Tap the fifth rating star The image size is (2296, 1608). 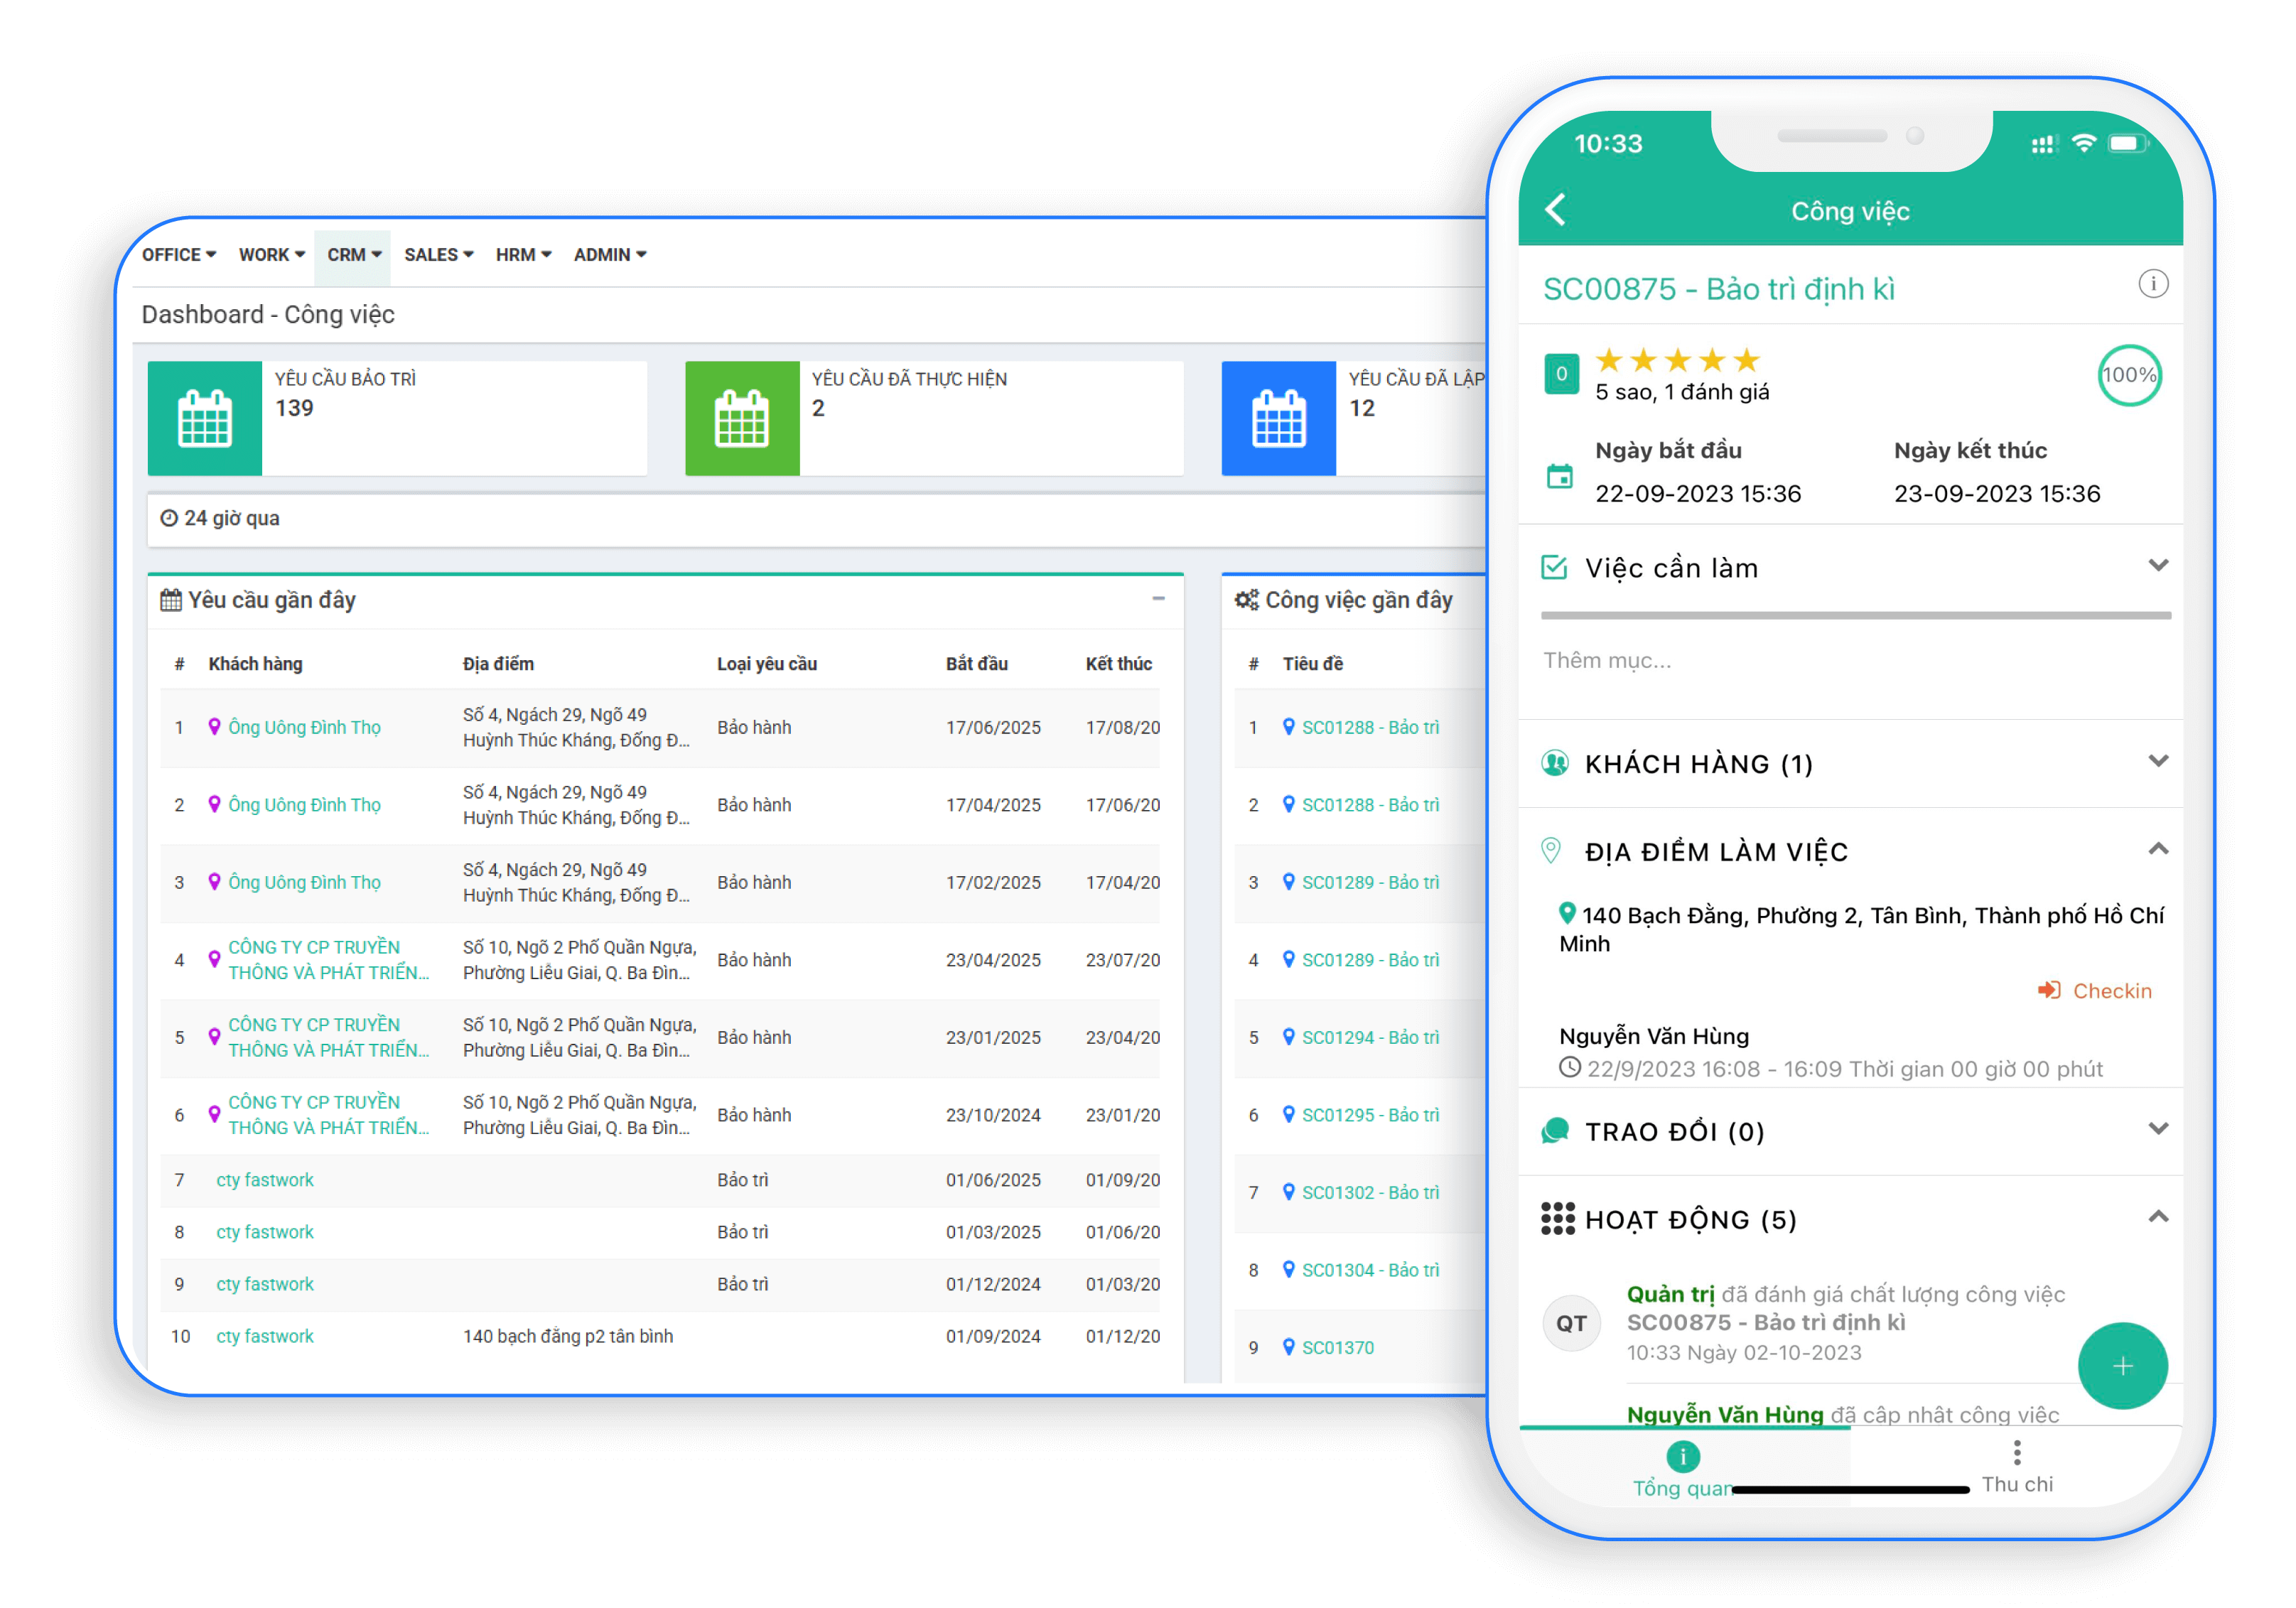pos(1746,360)
